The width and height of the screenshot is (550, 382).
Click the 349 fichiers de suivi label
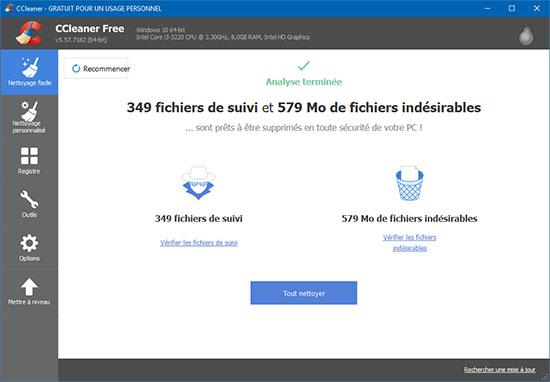click(199, 219)
